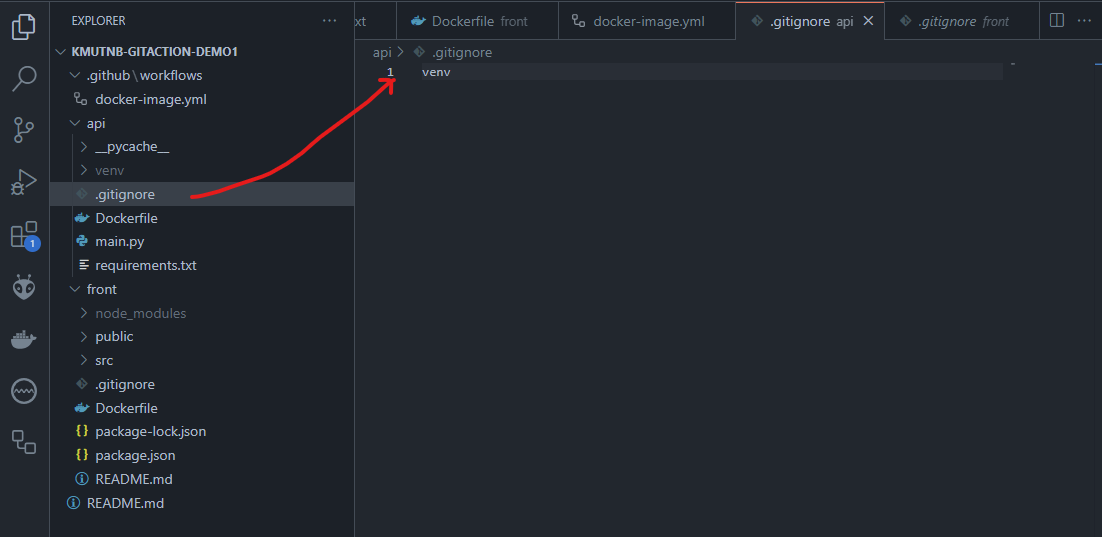Click the api breadcrumb segment
Viewport: 1102px width, 537px height.
[x=382, y=52]
